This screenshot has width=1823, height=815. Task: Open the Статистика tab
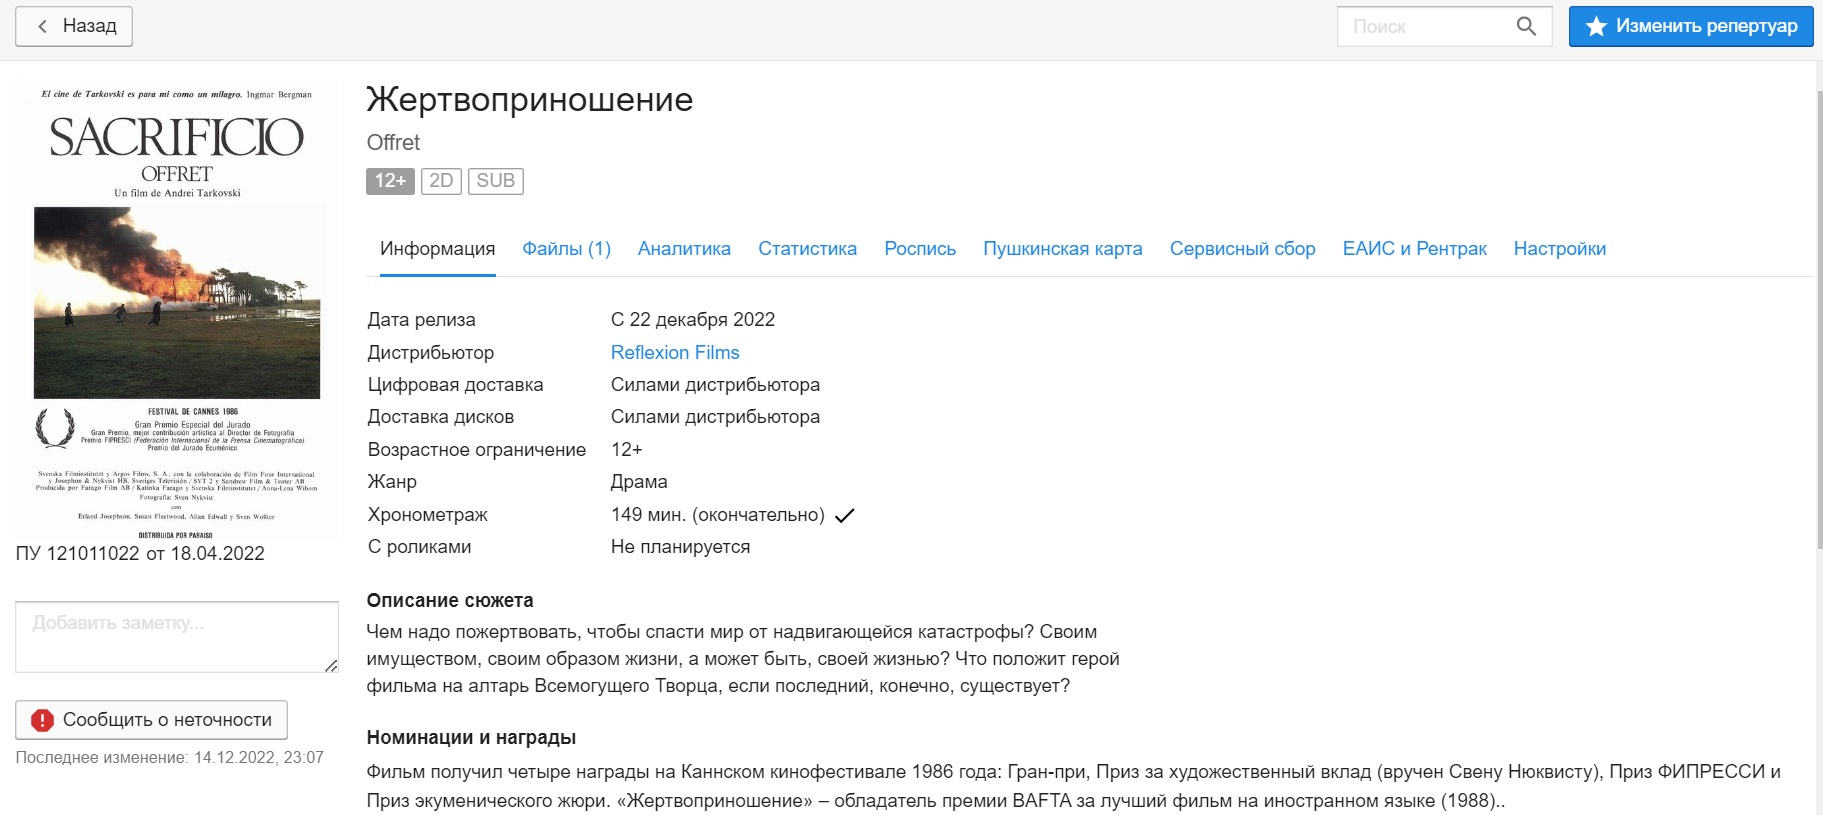pos(807,249)
